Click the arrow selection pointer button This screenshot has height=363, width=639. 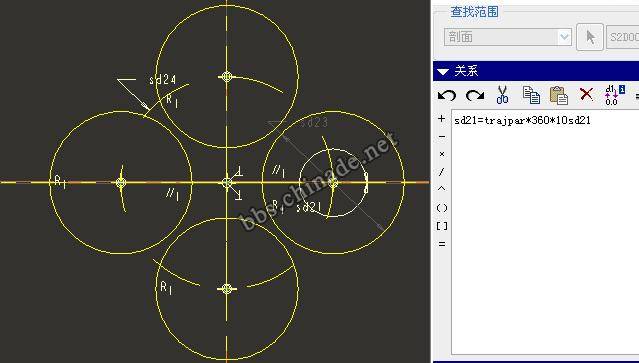click(x=590, y=37)
